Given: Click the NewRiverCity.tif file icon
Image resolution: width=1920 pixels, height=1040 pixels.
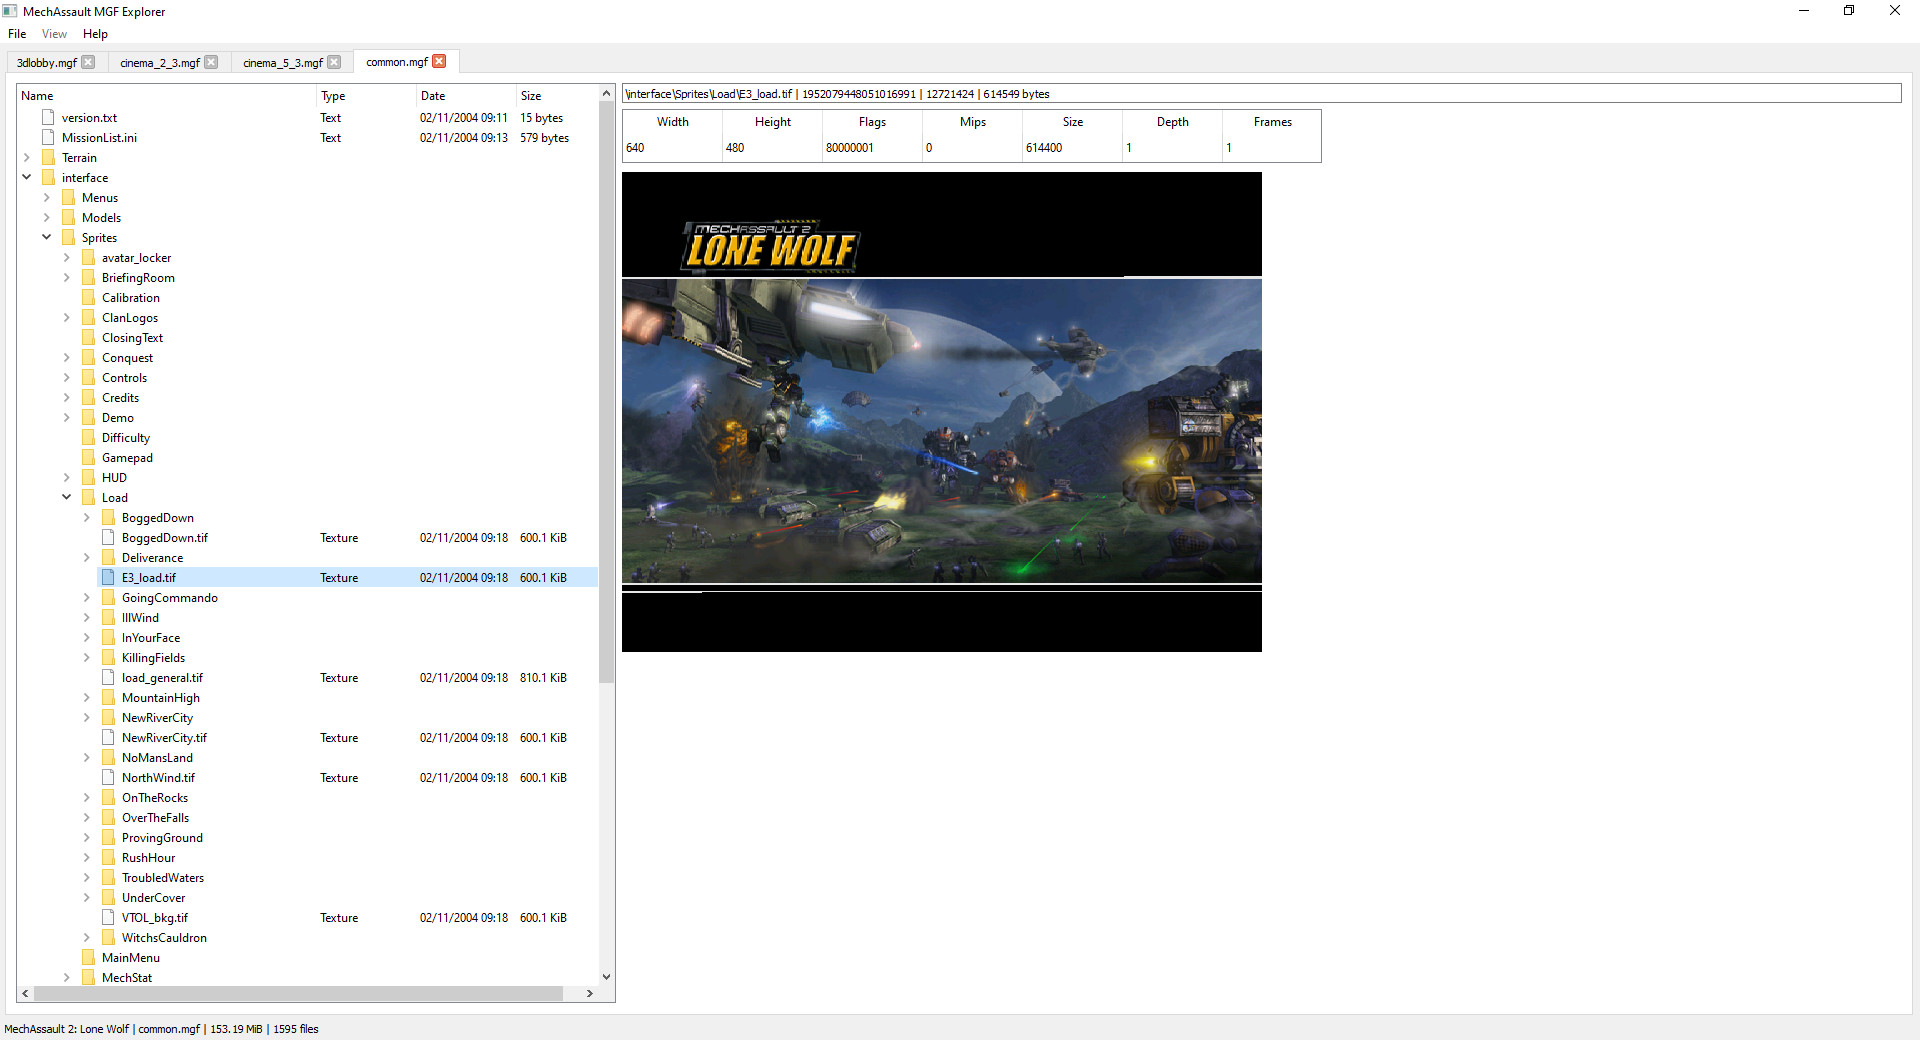Looking at the screenshot, I should (108, 738).
